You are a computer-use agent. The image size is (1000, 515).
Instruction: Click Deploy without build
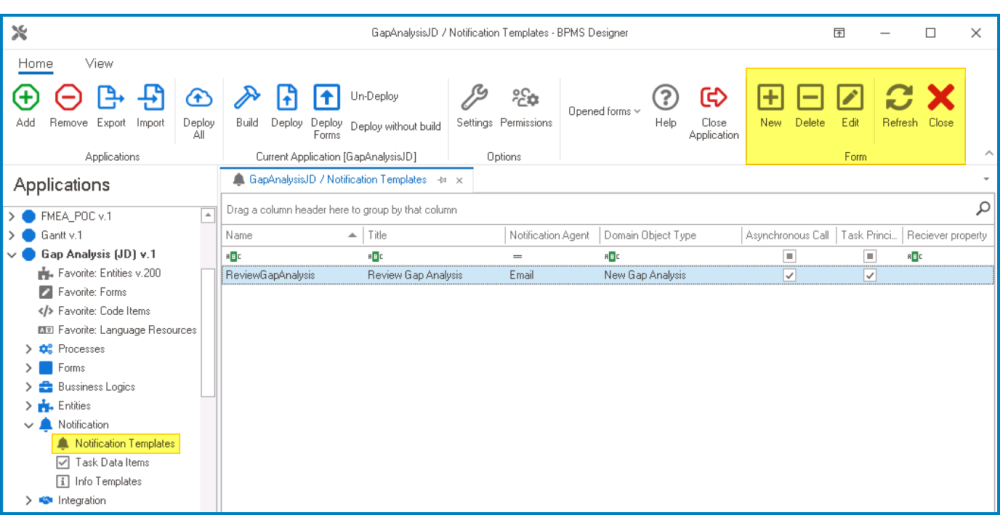(395, 126)
